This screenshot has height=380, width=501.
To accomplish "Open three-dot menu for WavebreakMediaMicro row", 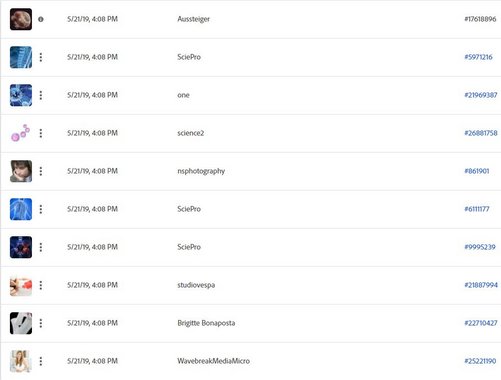I will 41,361.
